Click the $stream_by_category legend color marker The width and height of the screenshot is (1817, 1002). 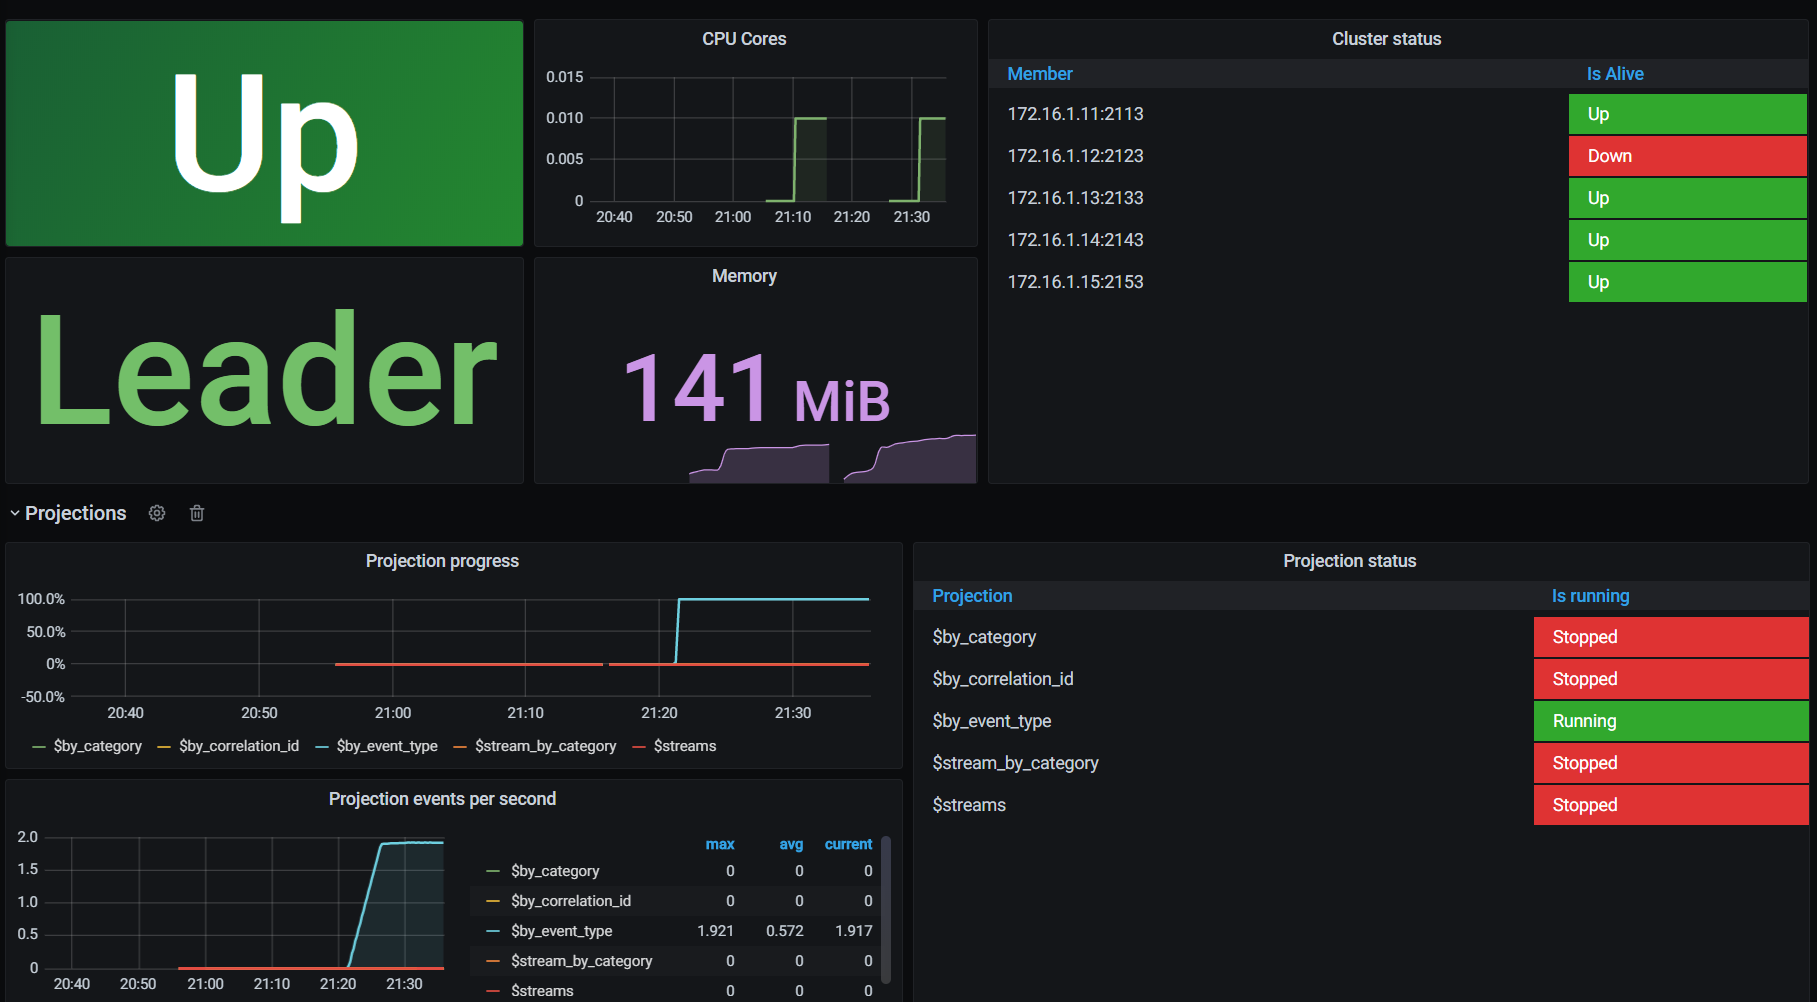pos(461,746)
